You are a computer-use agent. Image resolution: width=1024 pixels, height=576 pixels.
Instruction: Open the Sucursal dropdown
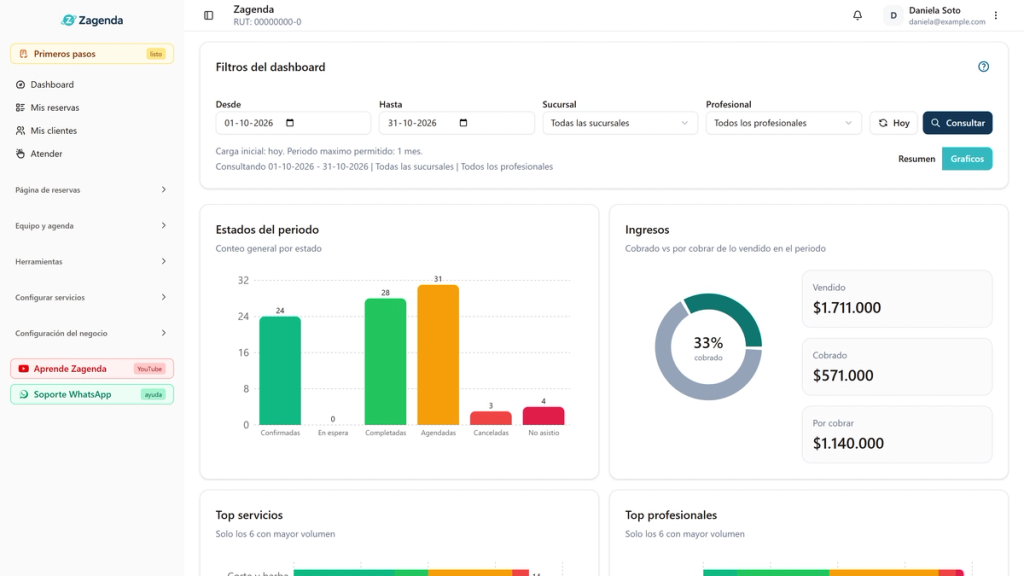[x=620, y=123]
